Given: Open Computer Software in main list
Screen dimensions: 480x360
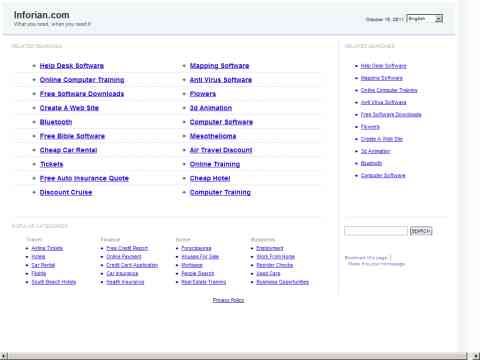Looking at the screenshot, I should coord(221,122).
